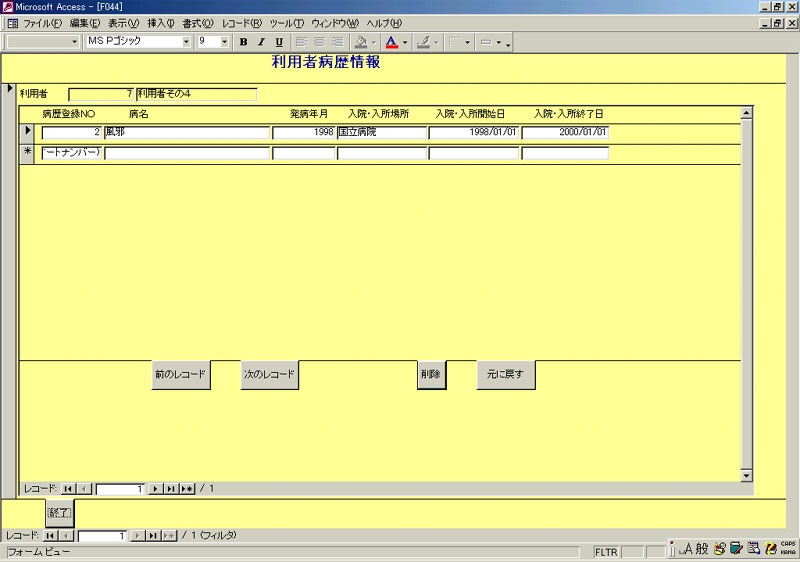Click the 利用者その4 name field
Viewport: 800px width, 562px height.
point(196,94)
